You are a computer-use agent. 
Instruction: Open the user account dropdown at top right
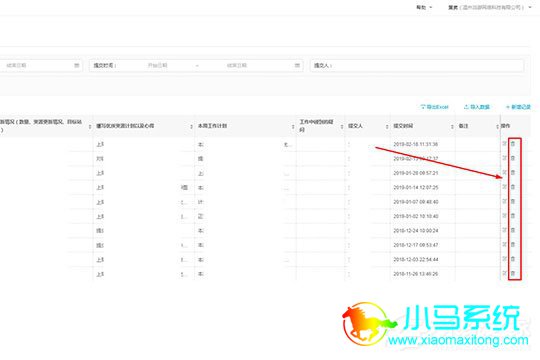490,7
